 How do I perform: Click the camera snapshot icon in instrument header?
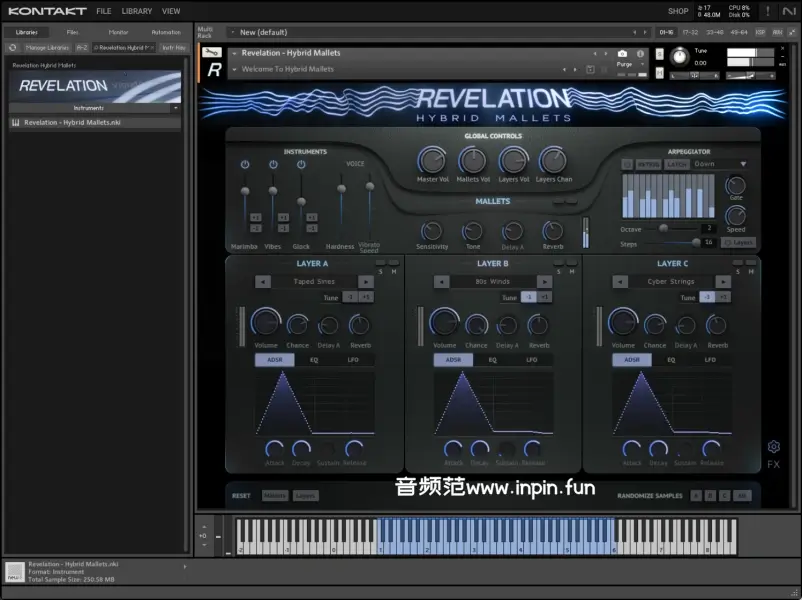pyautogui.click(x=623, y=53)
